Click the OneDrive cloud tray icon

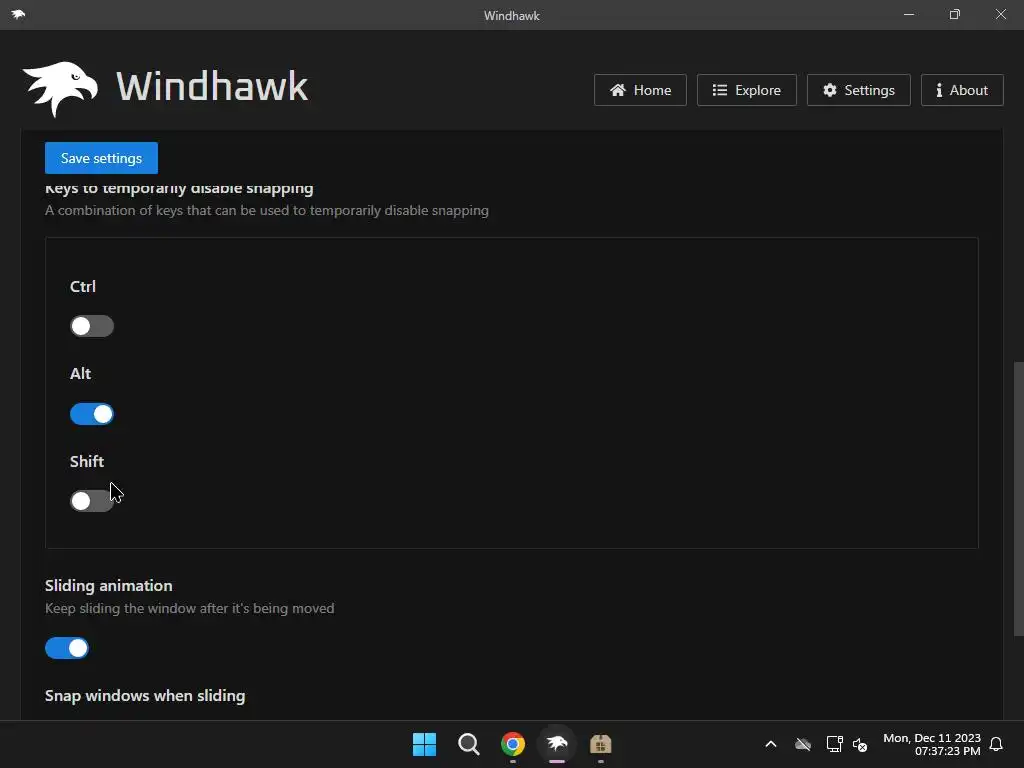803,744
